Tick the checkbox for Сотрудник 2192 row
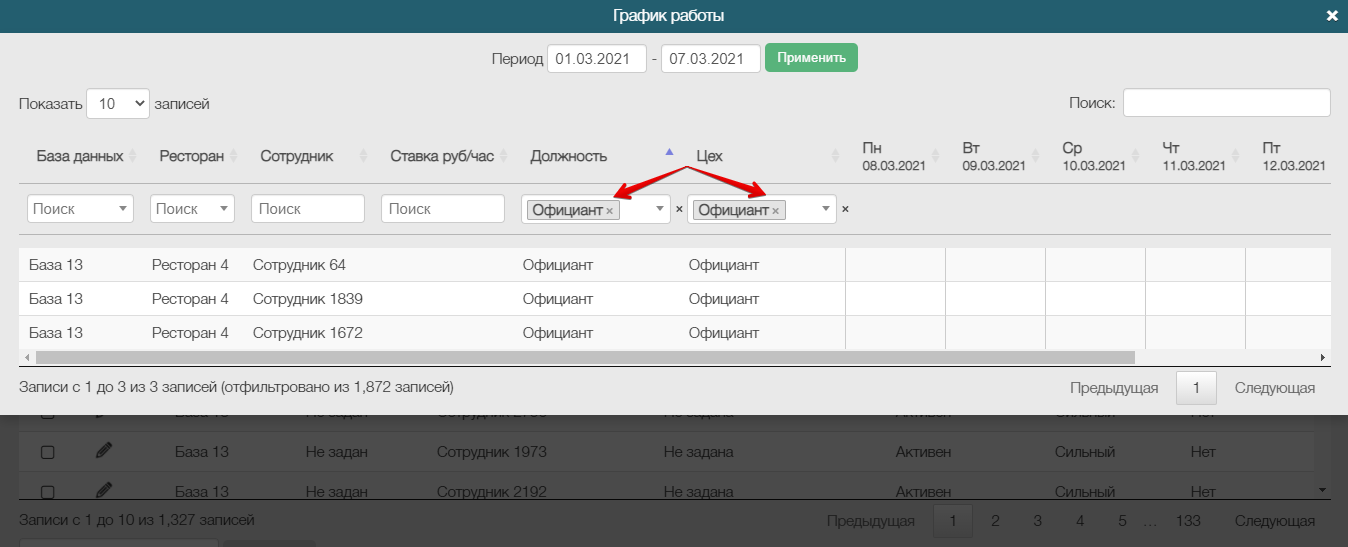 47,492
